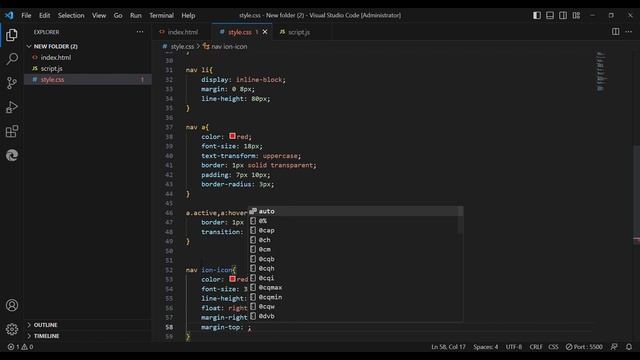Image resolution: width=640 pixels, height=360 pixels.
Task: Close the style.css tab
Action: click(265, 32)
